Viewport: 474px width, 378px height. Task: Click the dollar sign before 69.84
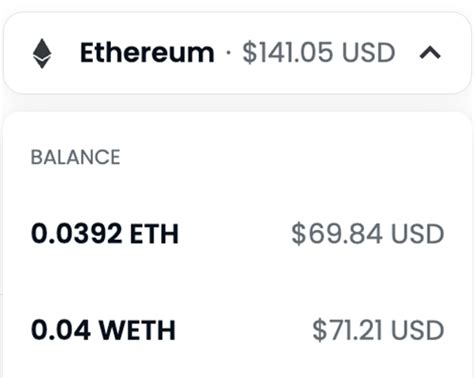point(298,234)
